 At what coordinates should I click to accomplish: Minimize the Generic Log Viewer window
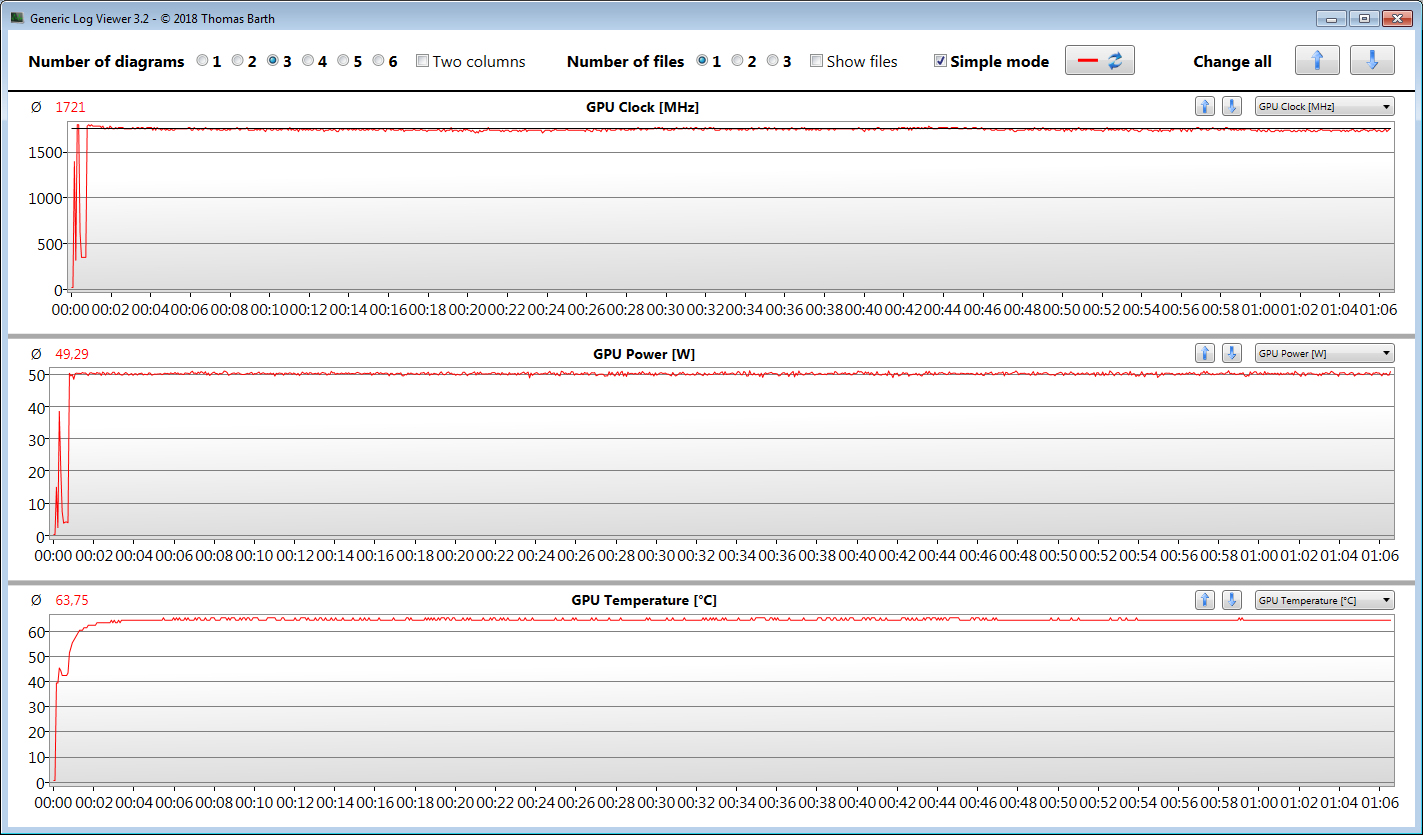click(x=1331, y=18)
